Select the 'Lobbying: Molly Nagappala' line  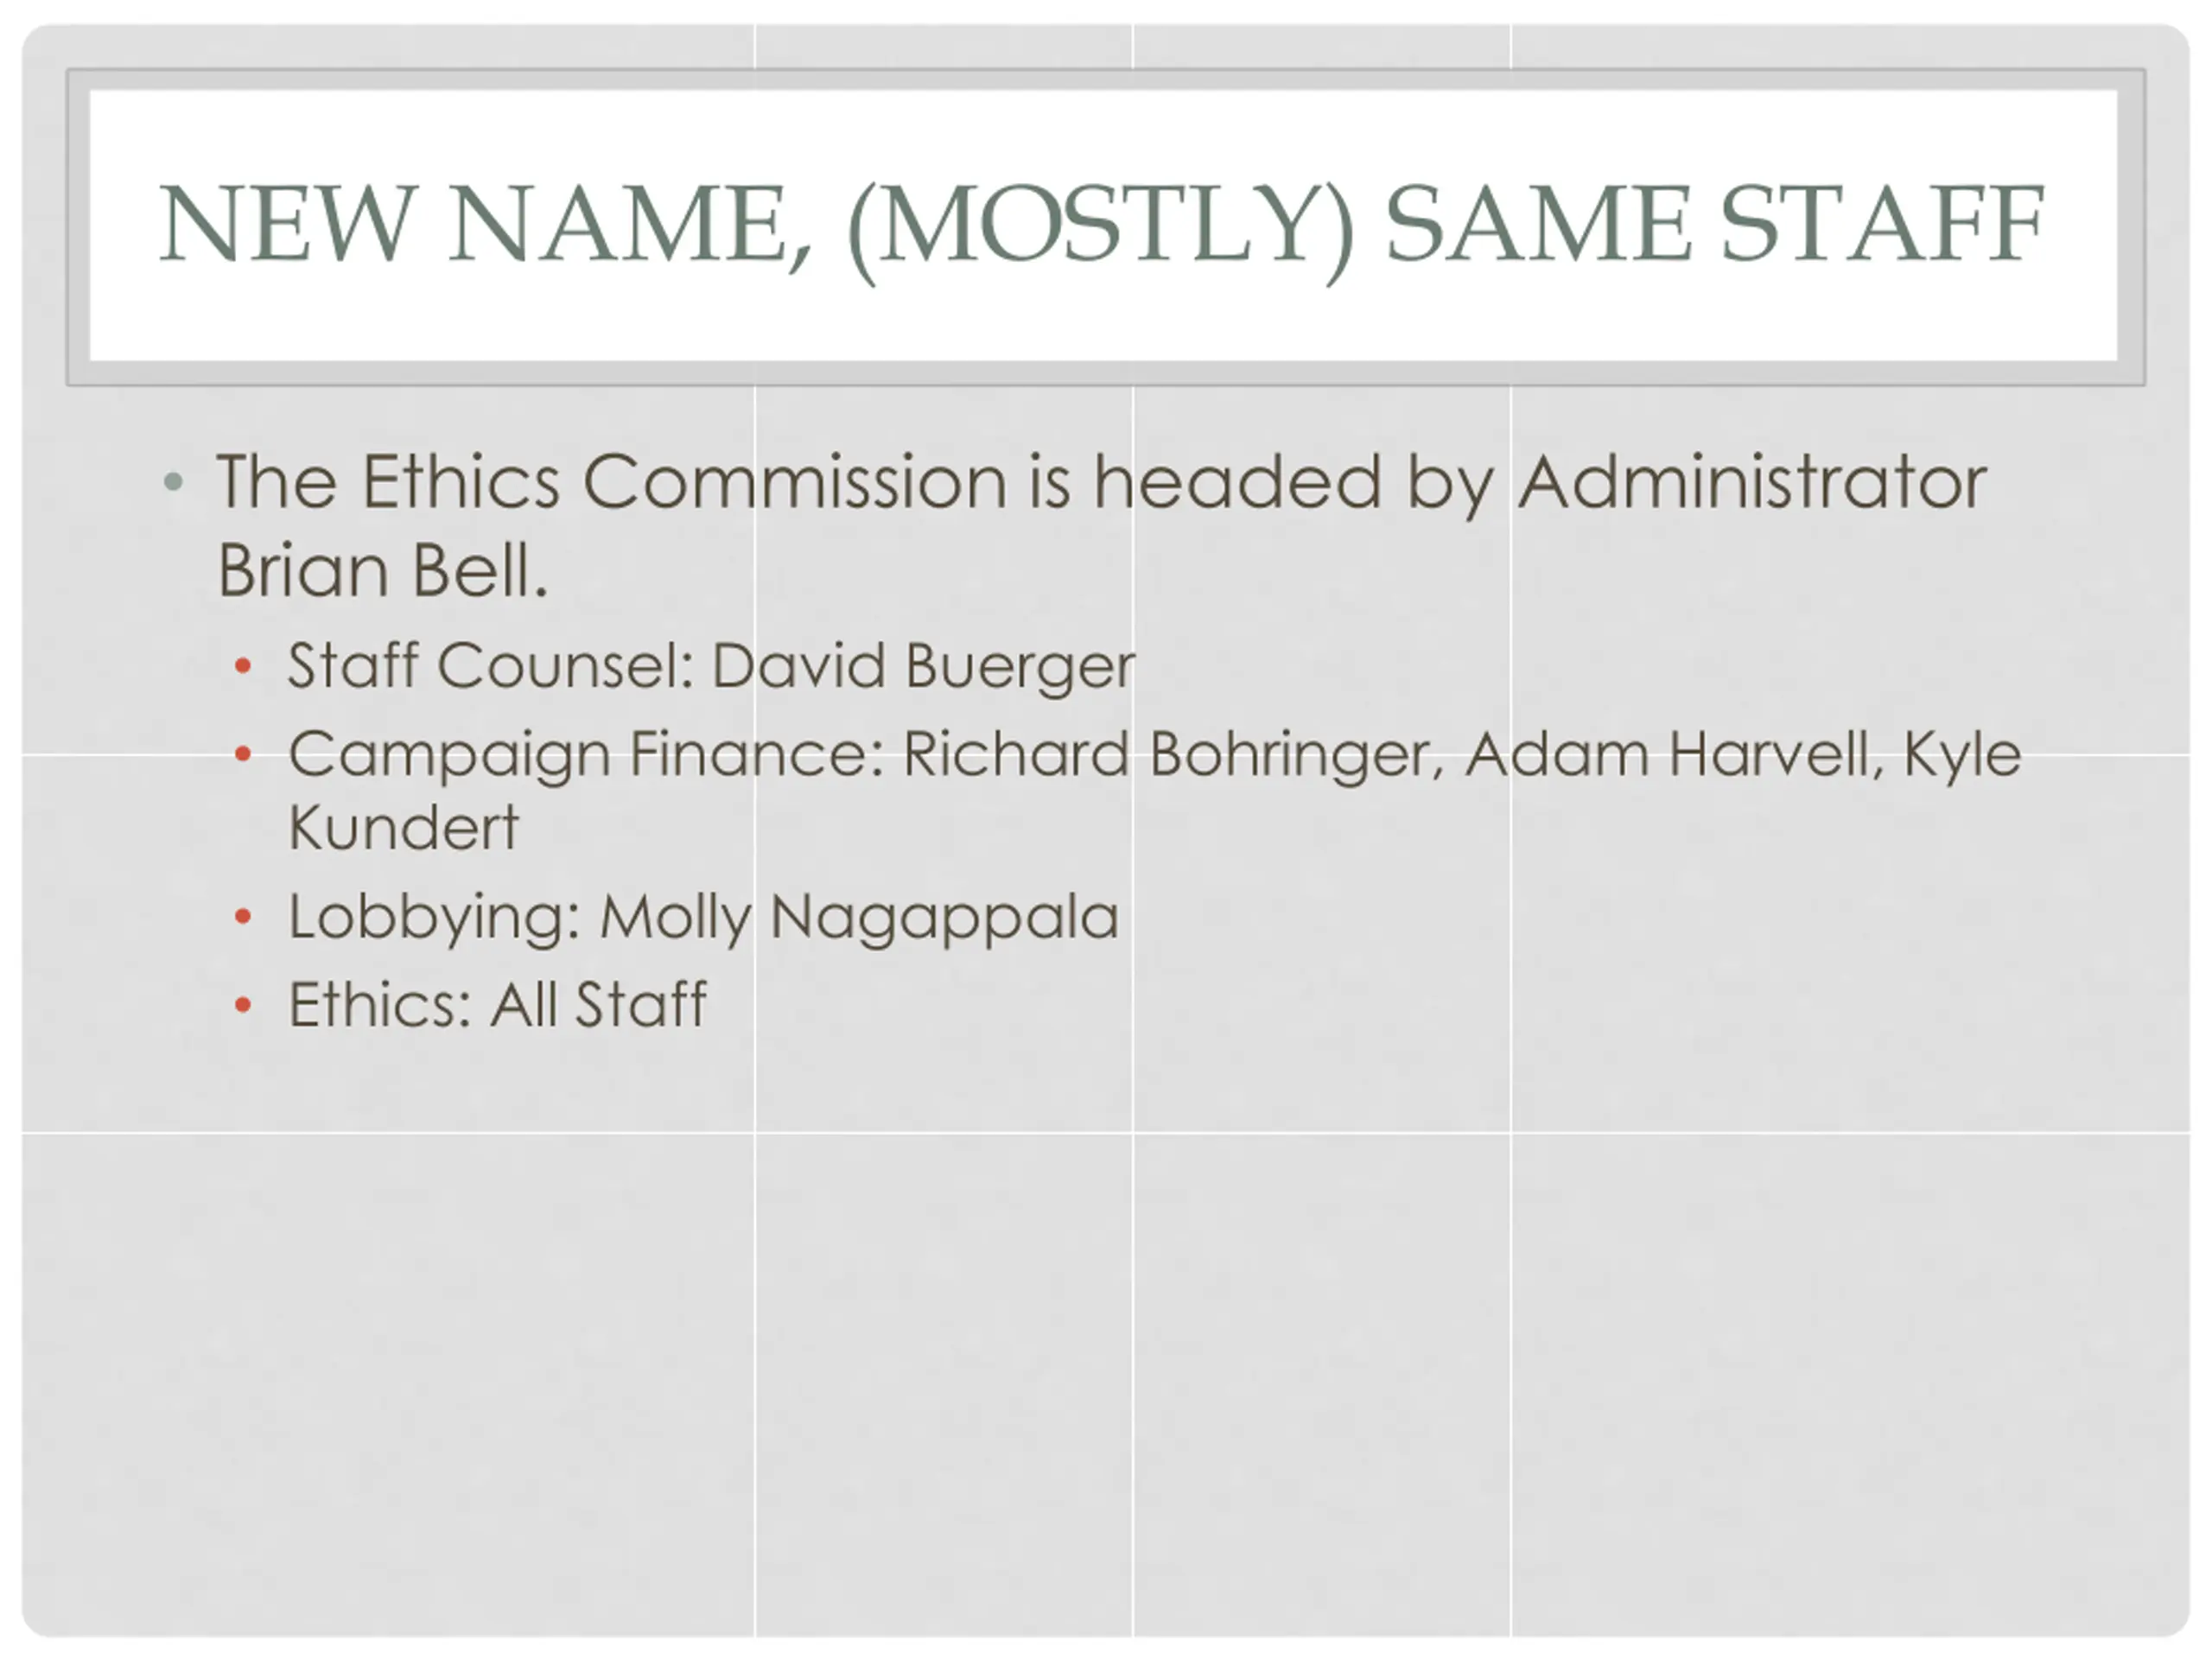click(704, 918)
